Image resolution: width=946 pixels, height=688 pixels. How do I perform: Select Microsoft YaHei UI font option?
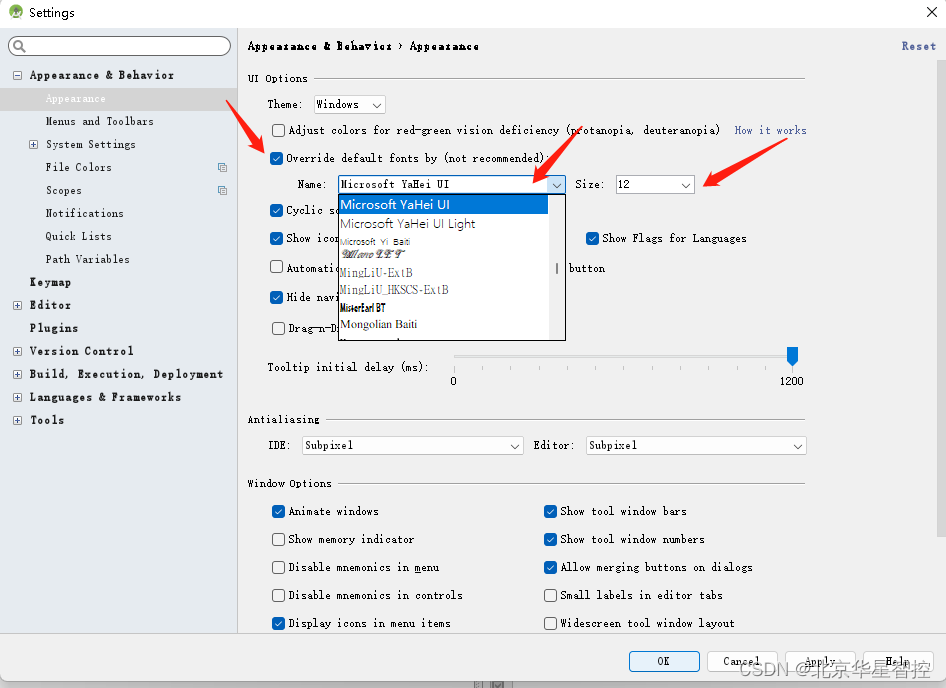(x=443, y=205)
